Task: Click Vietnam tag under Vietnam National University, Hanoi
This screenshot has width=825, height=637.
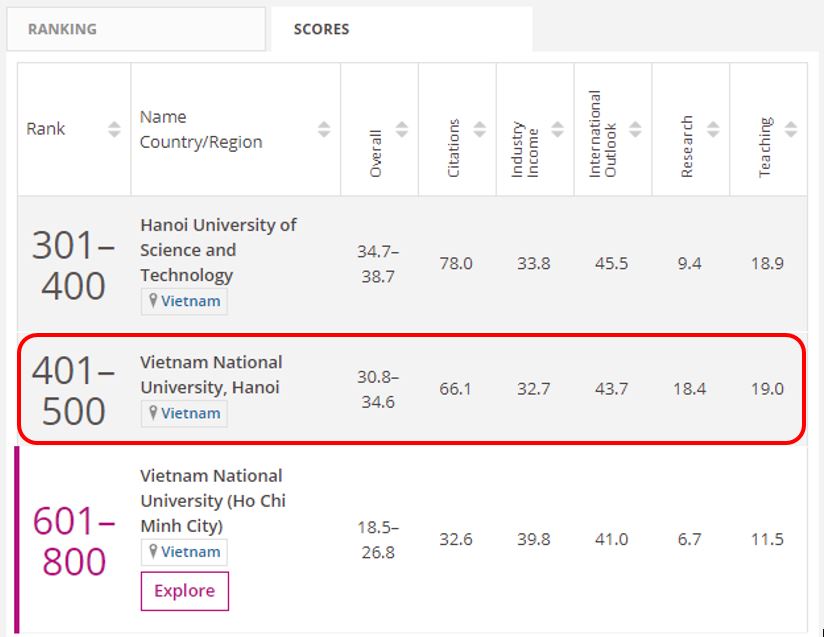Action: [x=184, y=413]
